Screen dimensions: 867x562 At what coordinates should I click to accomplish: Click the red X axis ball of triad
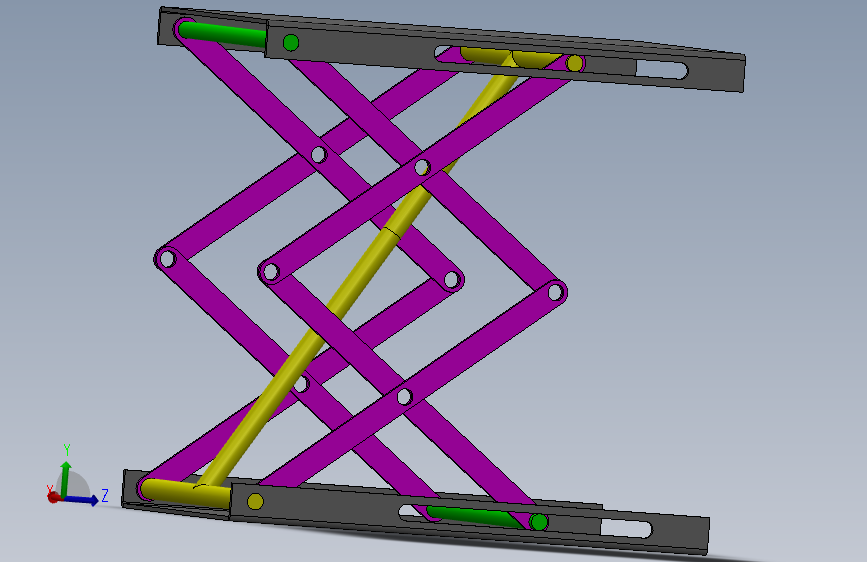[53, 497]
